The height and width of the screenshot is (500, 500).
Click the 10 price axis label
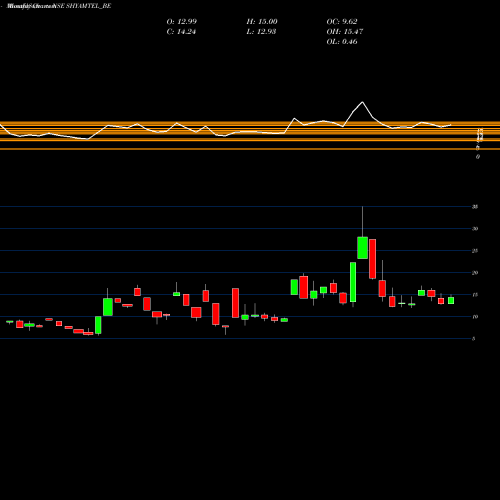475,317
